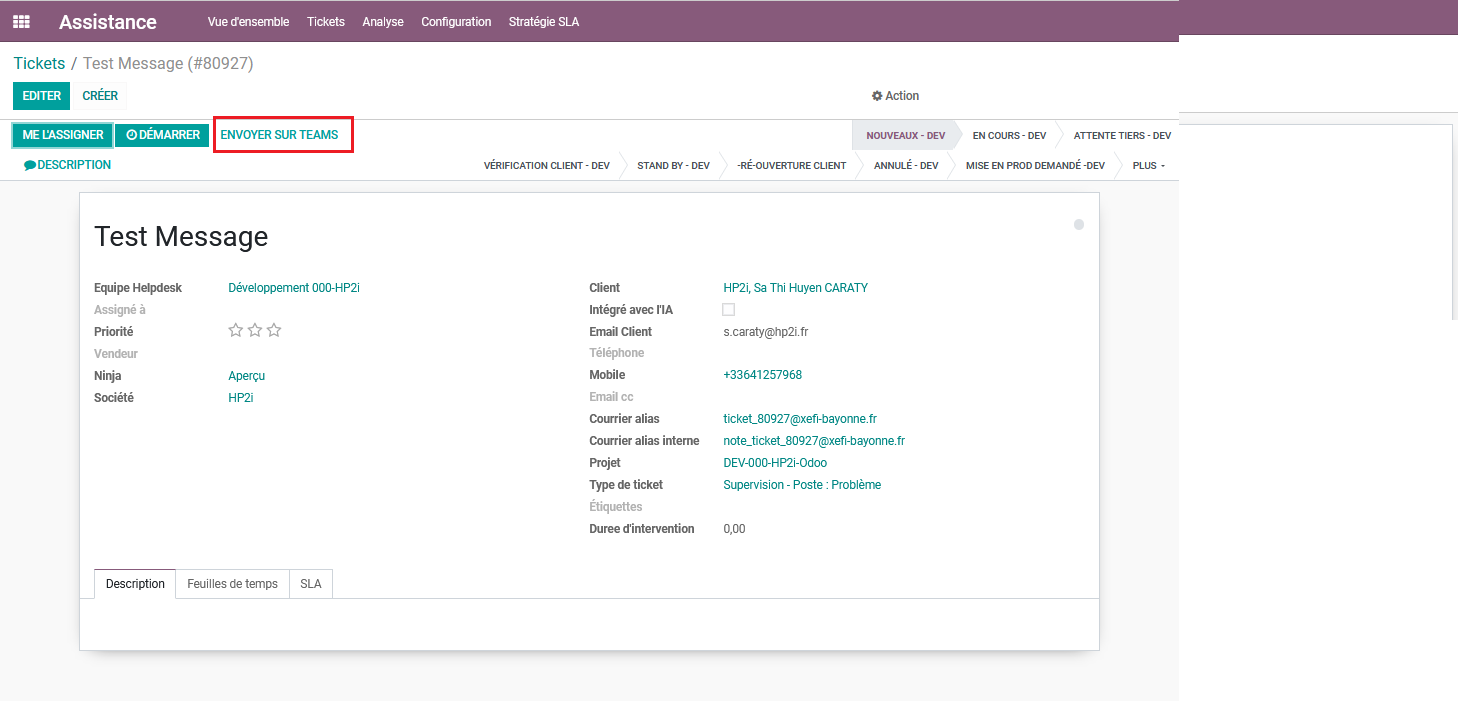Click mobile number +33641257968
This screenshot has width=1458, height=701.
(x=762, y=375)
